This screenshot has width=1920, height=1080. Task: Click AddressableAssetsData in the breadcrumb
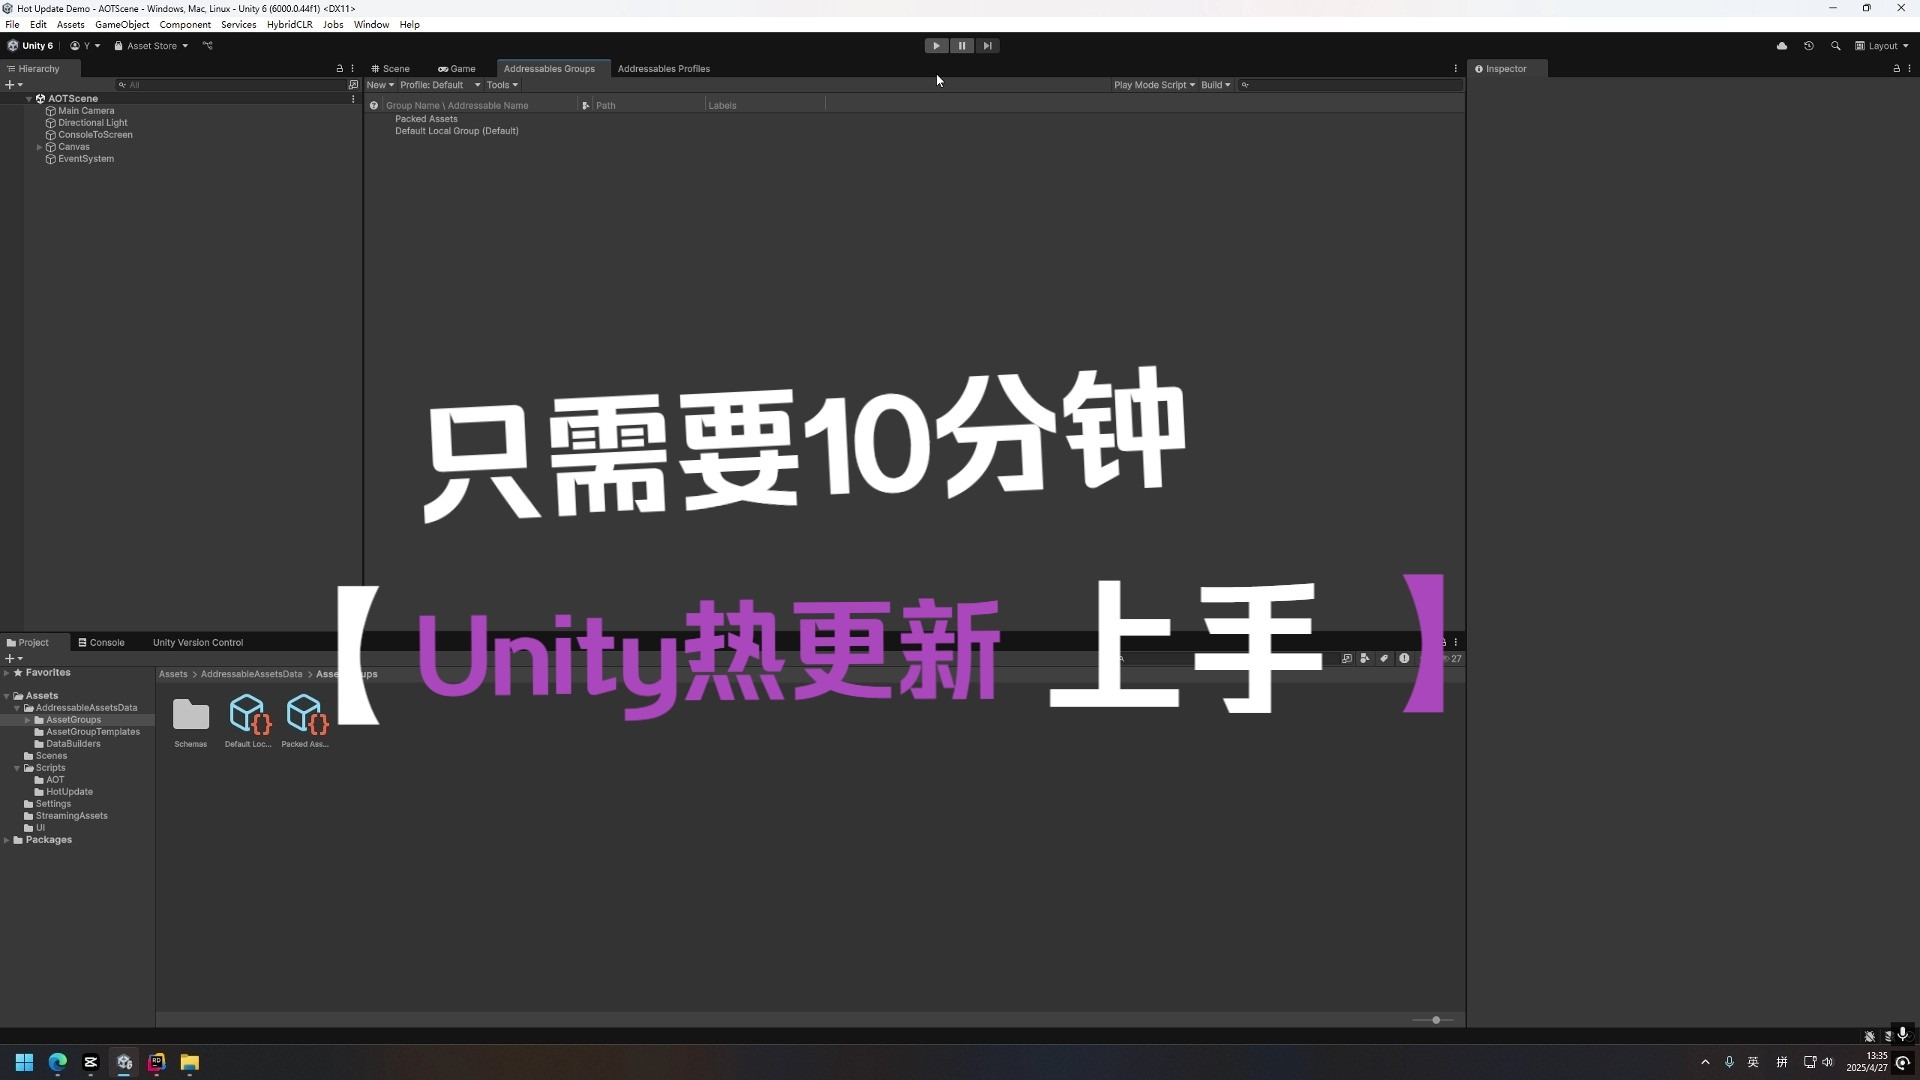point(251,674)
